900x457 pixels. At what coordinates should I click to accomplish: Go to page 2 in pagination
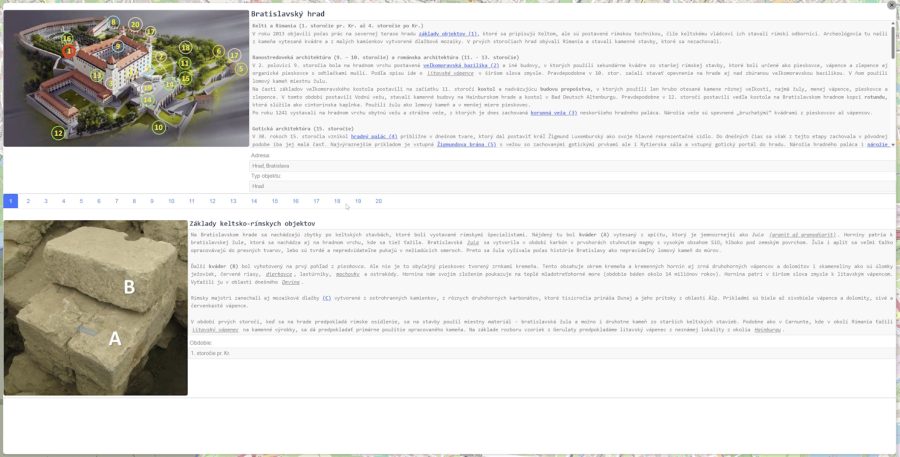click(x=28, y=201)
